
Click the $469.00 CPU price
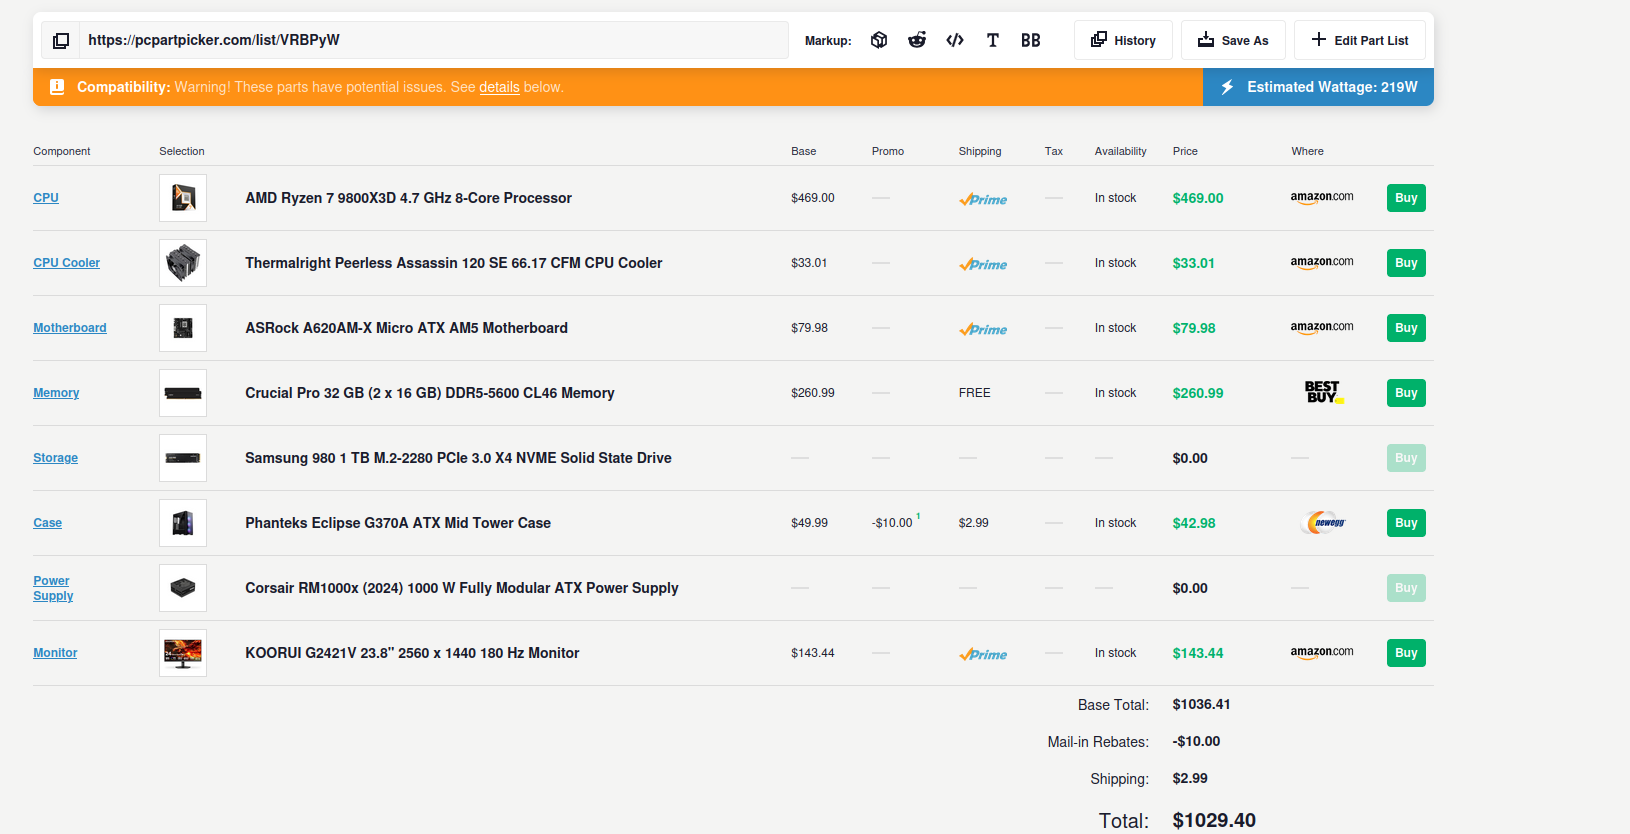tap(1198, 198)
